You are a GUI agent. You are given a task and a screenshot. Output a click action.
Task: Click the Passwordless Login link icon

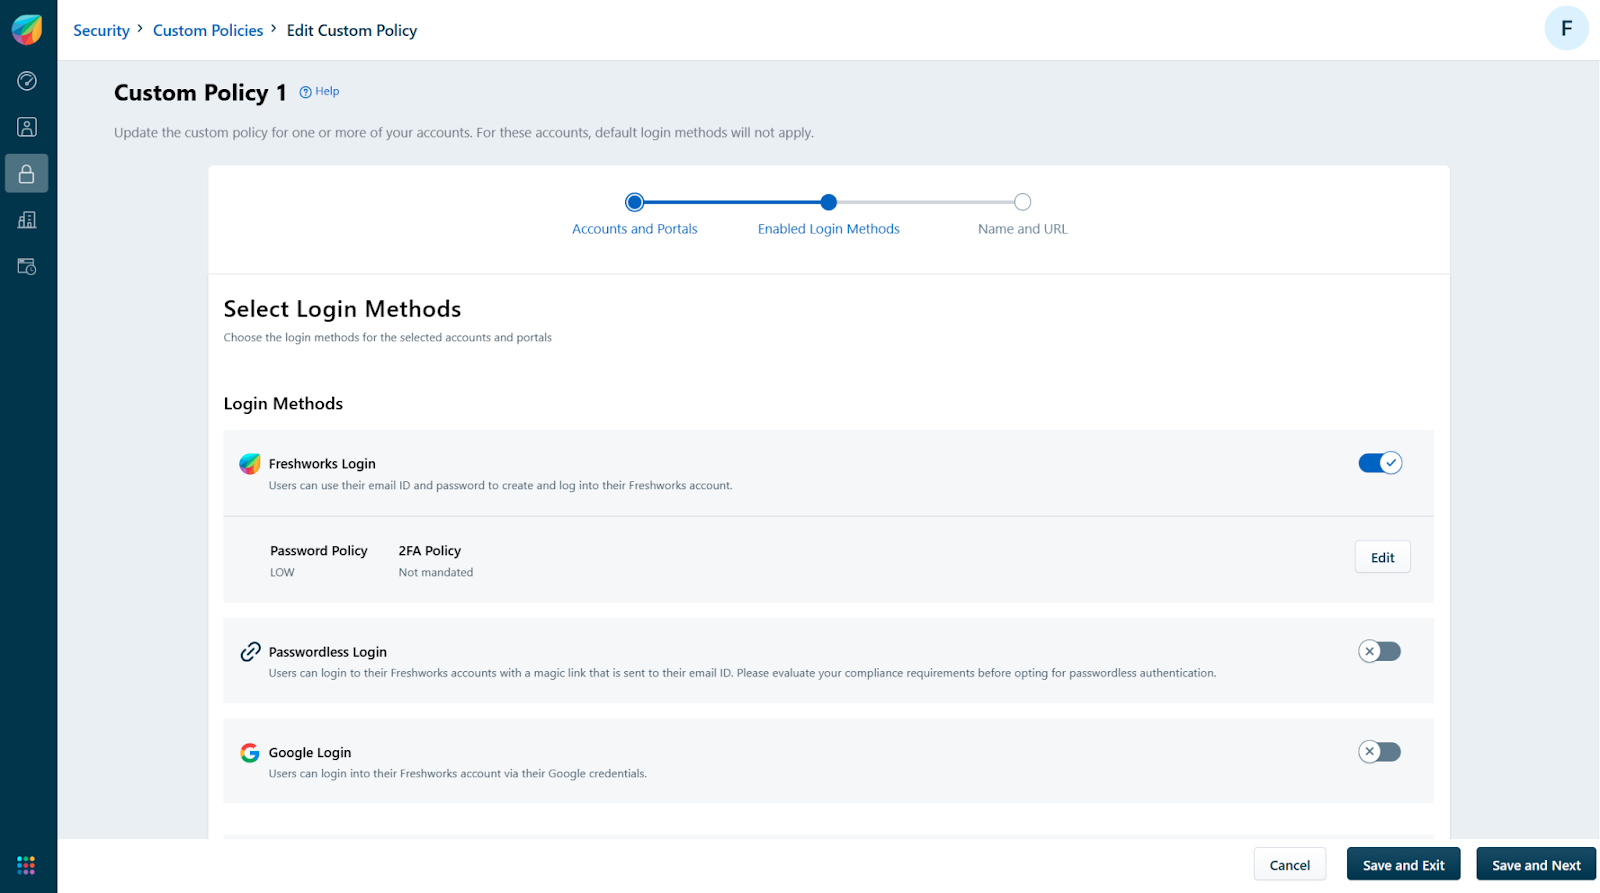(250, 651)
